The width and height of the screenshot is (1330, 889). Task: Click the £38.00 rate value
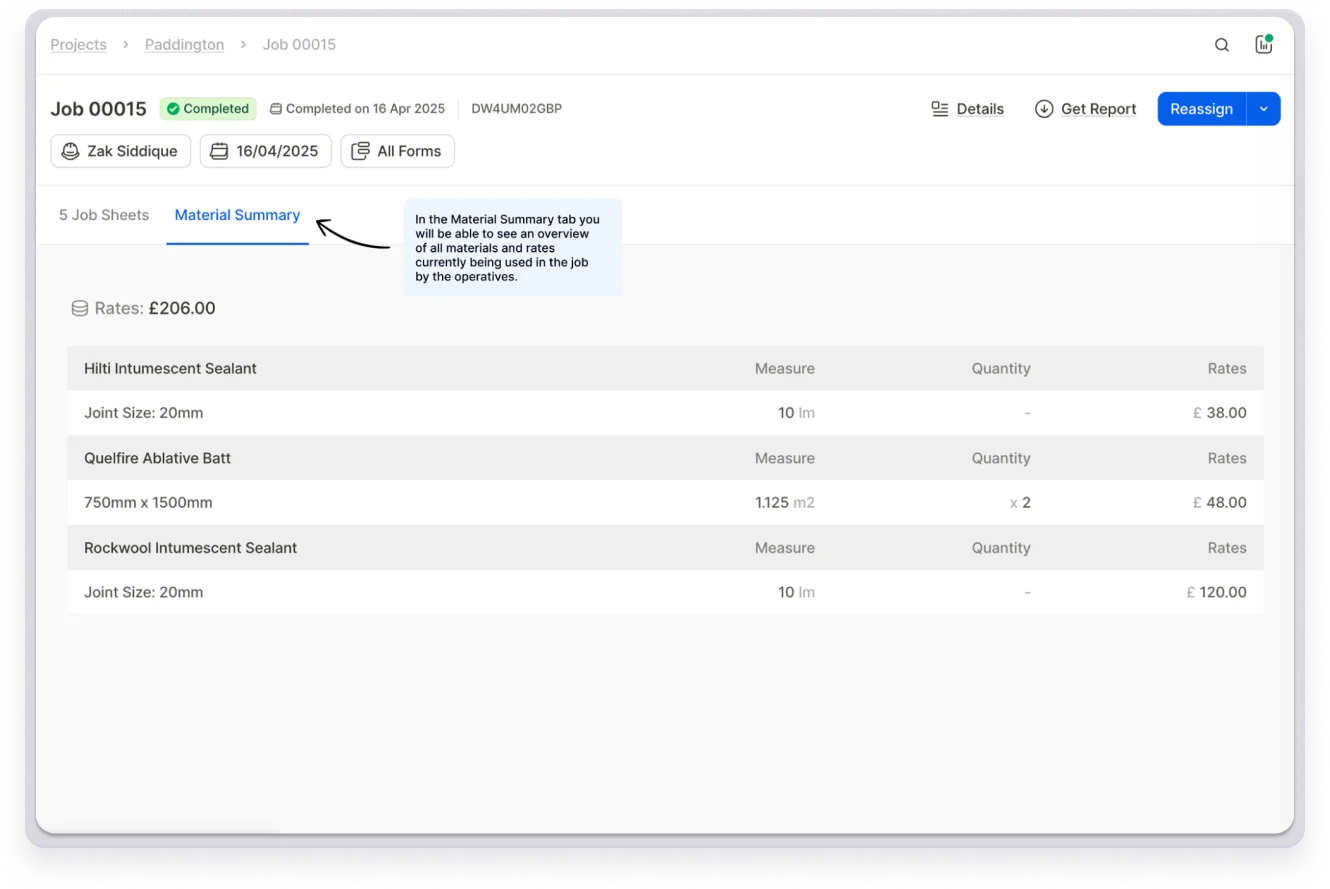(1220, 413)
